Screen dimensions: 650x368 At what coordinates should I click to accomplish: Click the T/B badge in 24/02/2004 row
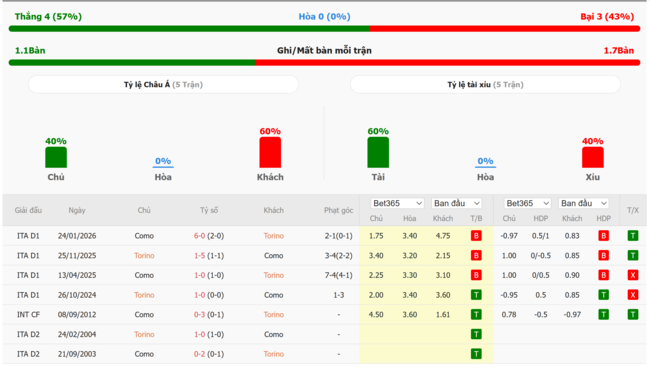click(476, 334)
